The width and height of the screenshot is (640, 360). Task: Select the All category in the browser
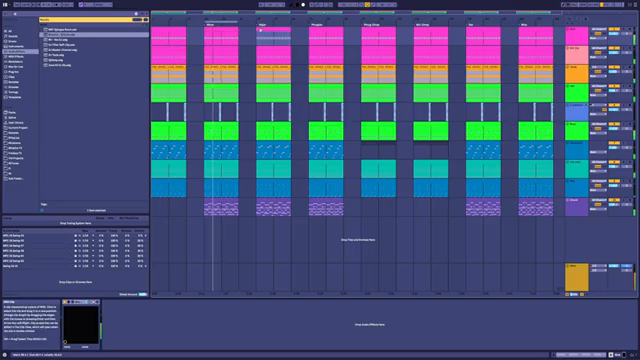point(10,31)
